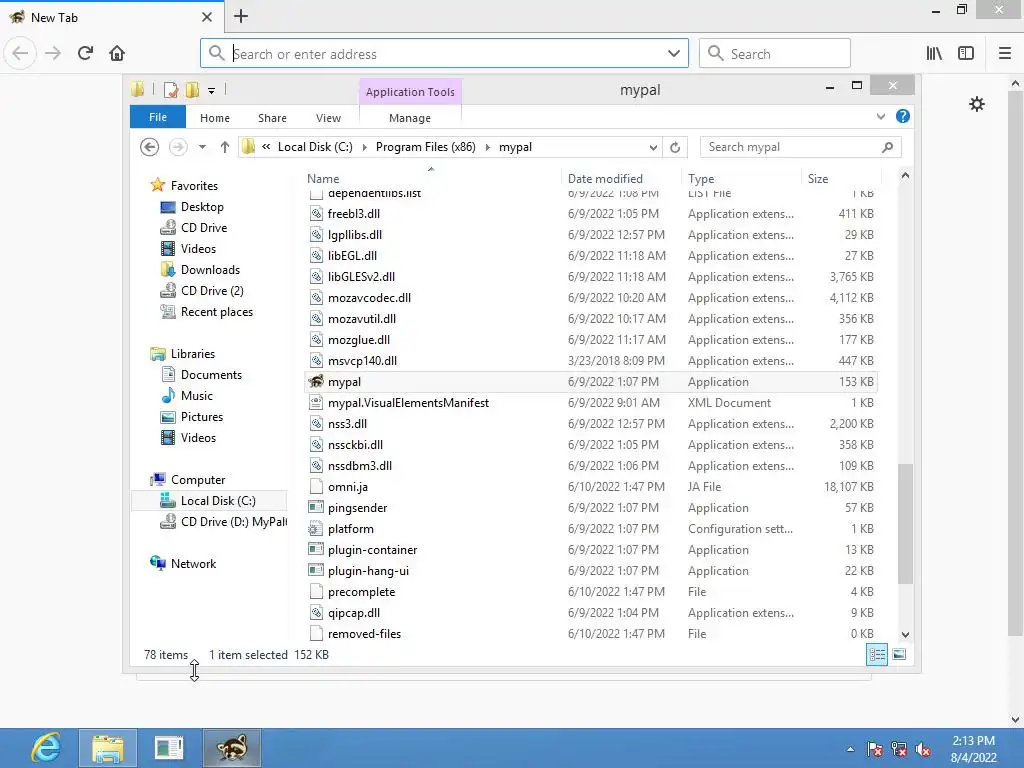Open the browser hamburger menu

(1004, 53)
